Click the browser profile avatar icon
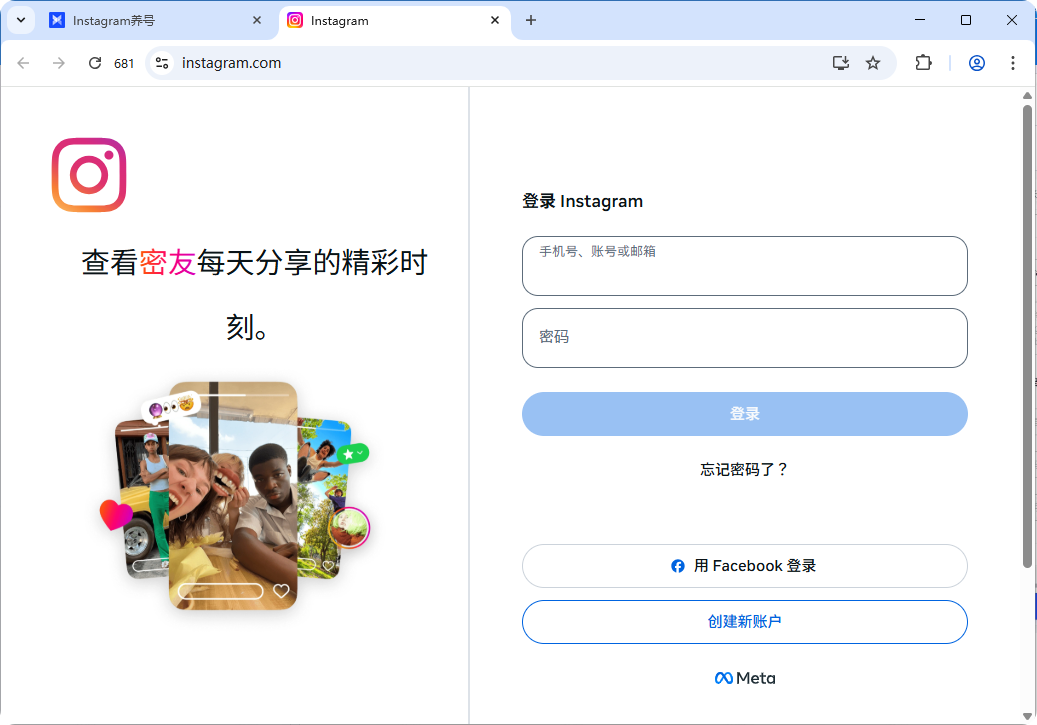Screen dimensions: 1037x725 (976, 62)
